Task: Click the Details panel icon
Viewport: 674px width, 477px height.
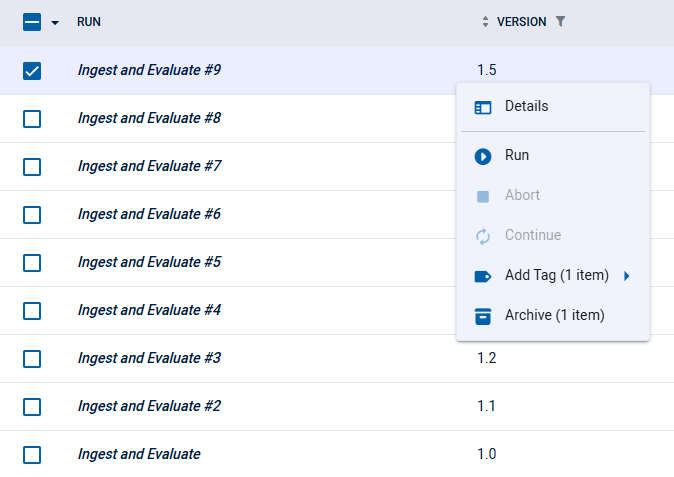Action: coord(483,107)
